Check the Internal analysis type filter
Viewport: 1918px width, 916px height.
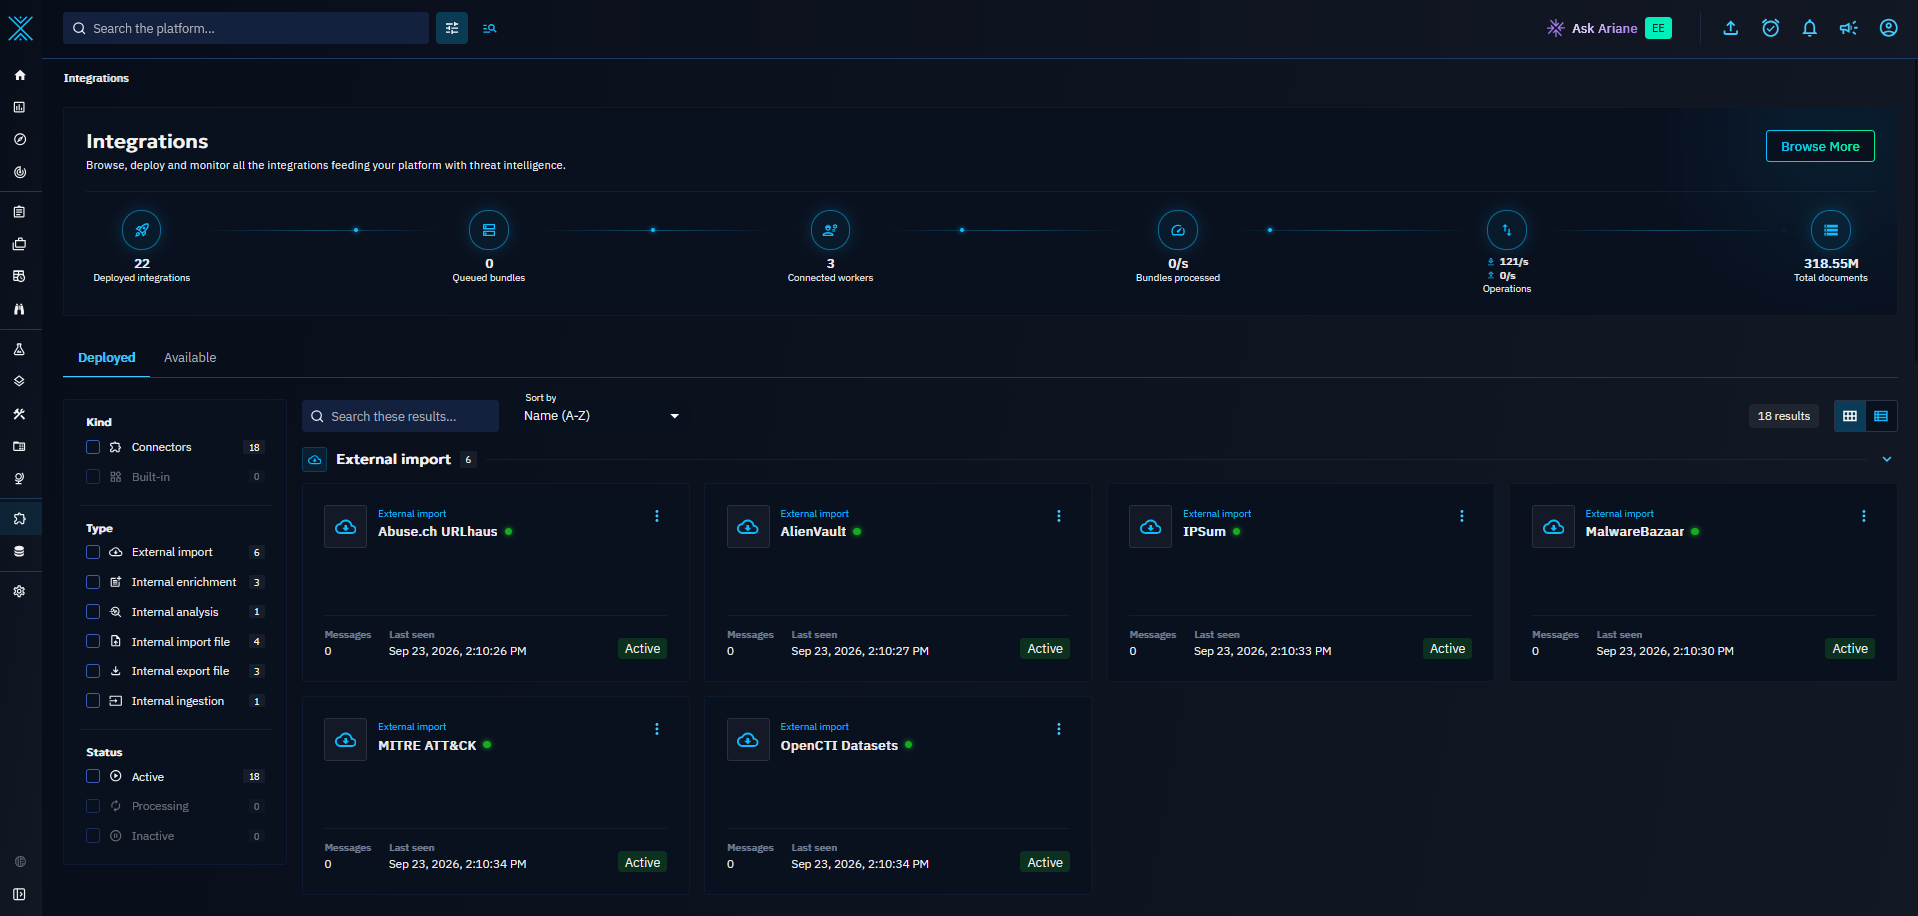[x=93, y=612]
